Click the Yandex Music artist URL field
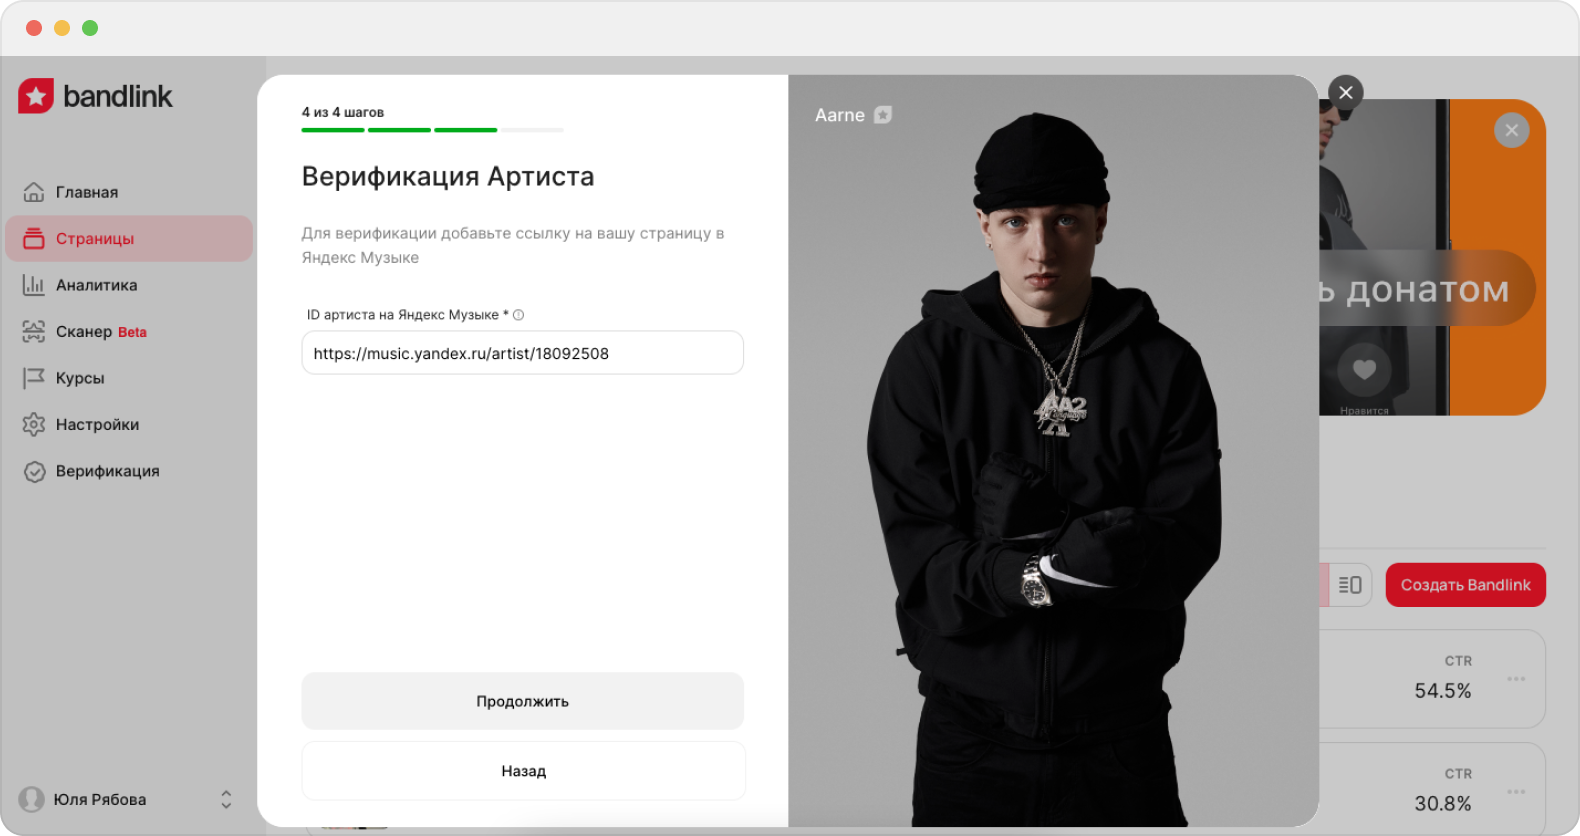 522,353
